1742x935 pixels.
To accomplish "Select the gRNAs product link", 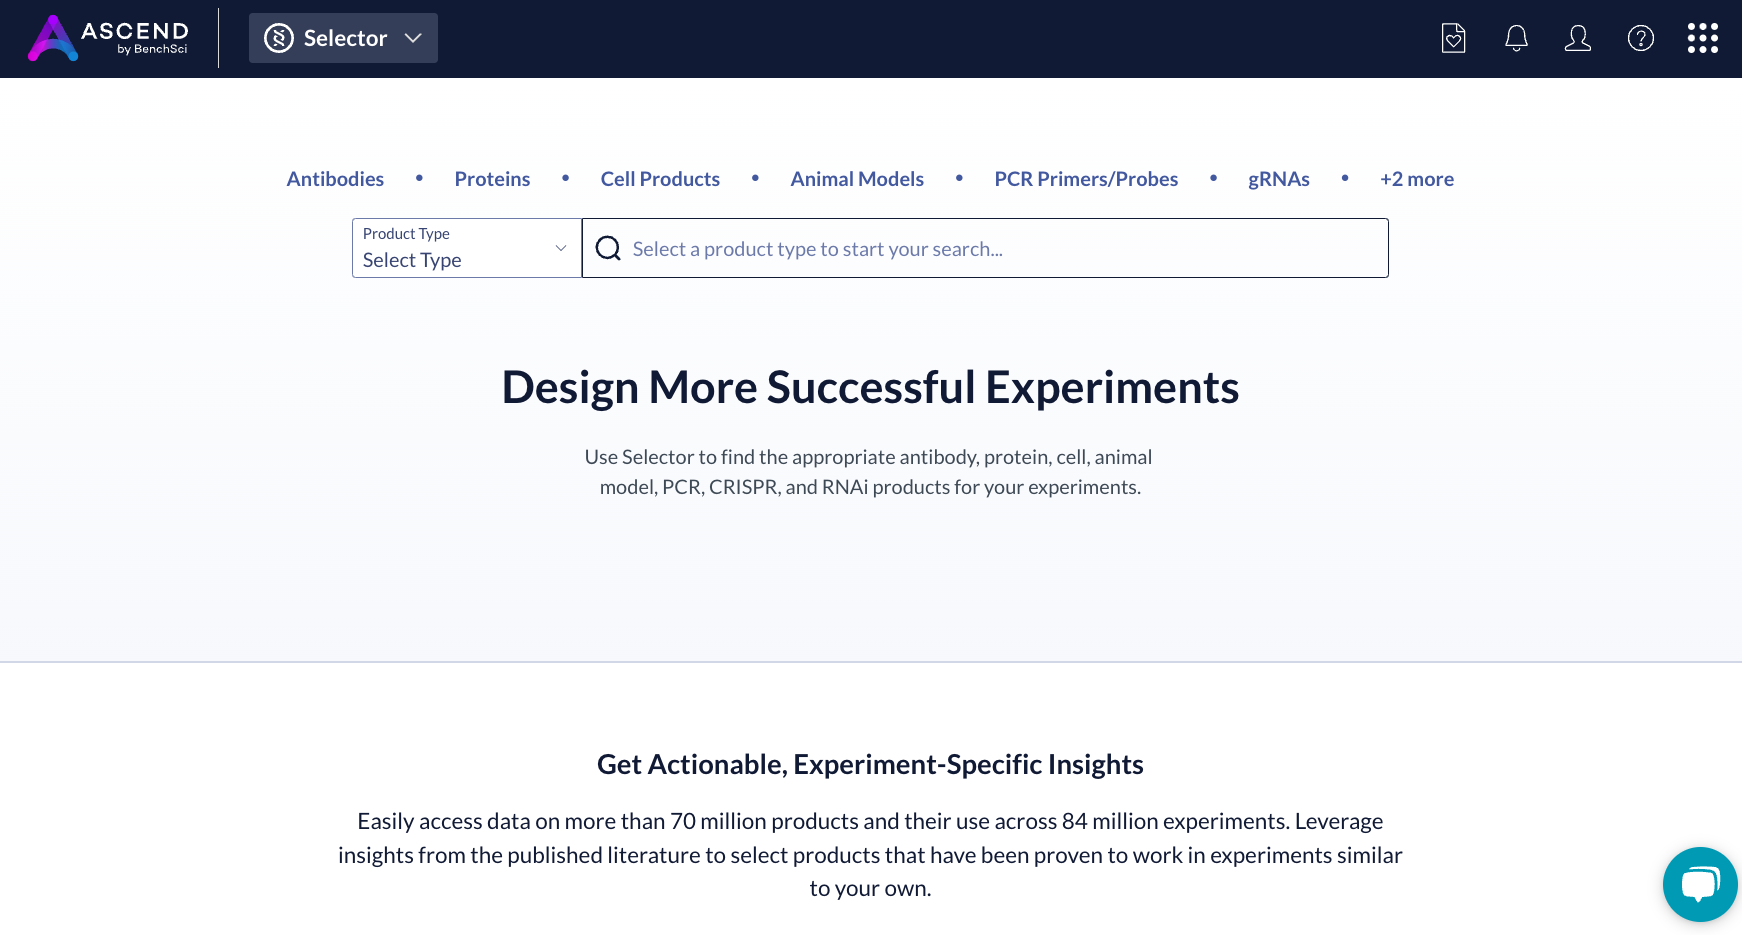I will point(1279,179).
